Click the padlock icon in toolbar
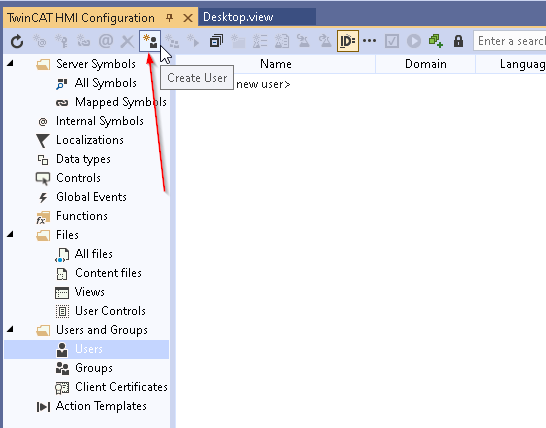This screenshot has width=546, height=428. 458,41
